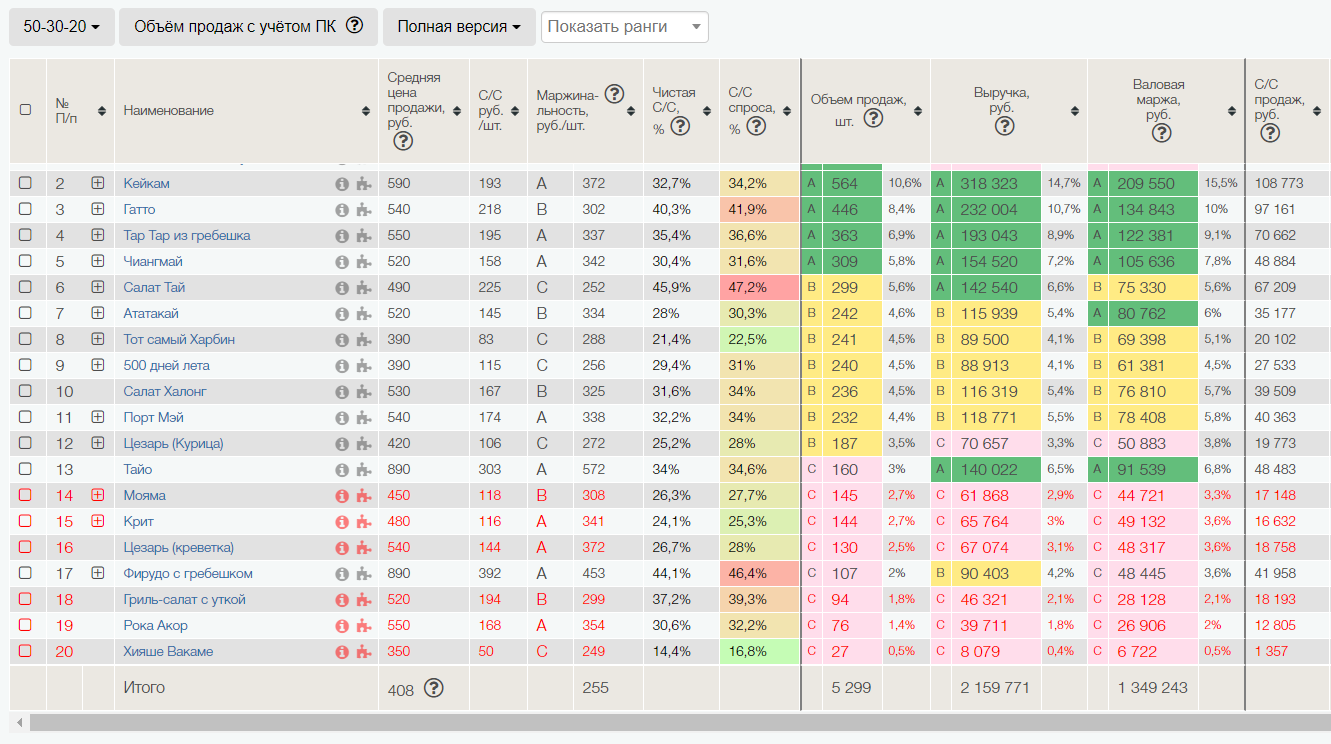Open the Показать ранги combo box
This screenshot has height=744, width=1331.
click(624, 27)
